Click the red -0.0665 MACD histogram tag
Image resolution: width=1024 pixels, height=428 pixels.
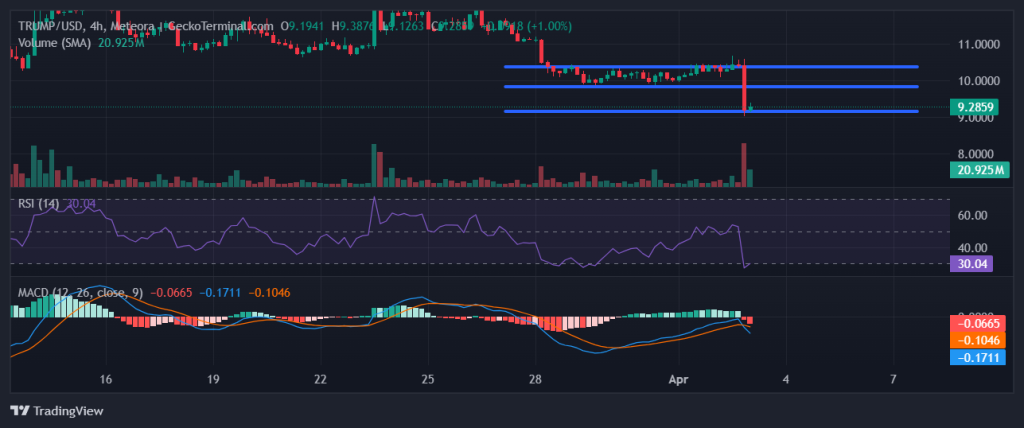(x=978, y=323)
